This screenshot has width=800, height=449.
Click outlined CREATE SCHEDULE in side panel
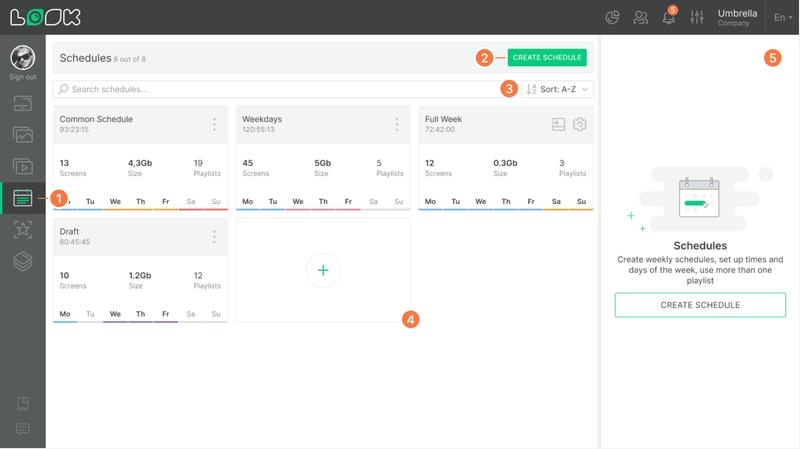[x=700, y=305]
